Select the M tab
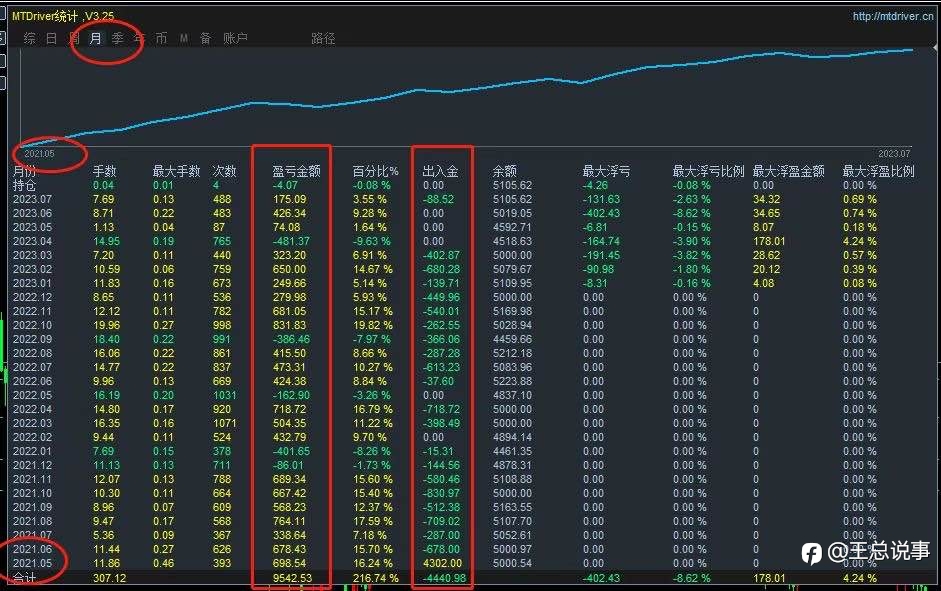Image resolution: width=941 pixels, height=591 pixels. [x=184, y=38]
